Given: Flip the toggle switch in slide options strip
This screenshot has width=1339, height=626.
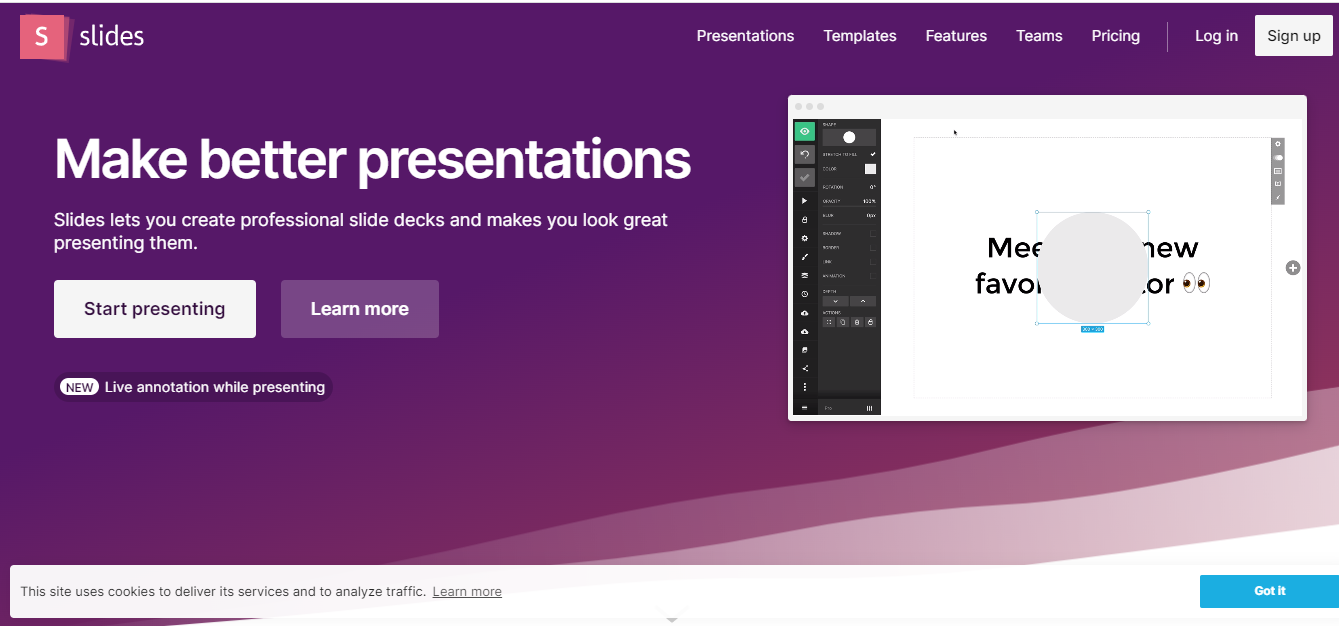Looking at the screenshot, I should click(1278, 158).
